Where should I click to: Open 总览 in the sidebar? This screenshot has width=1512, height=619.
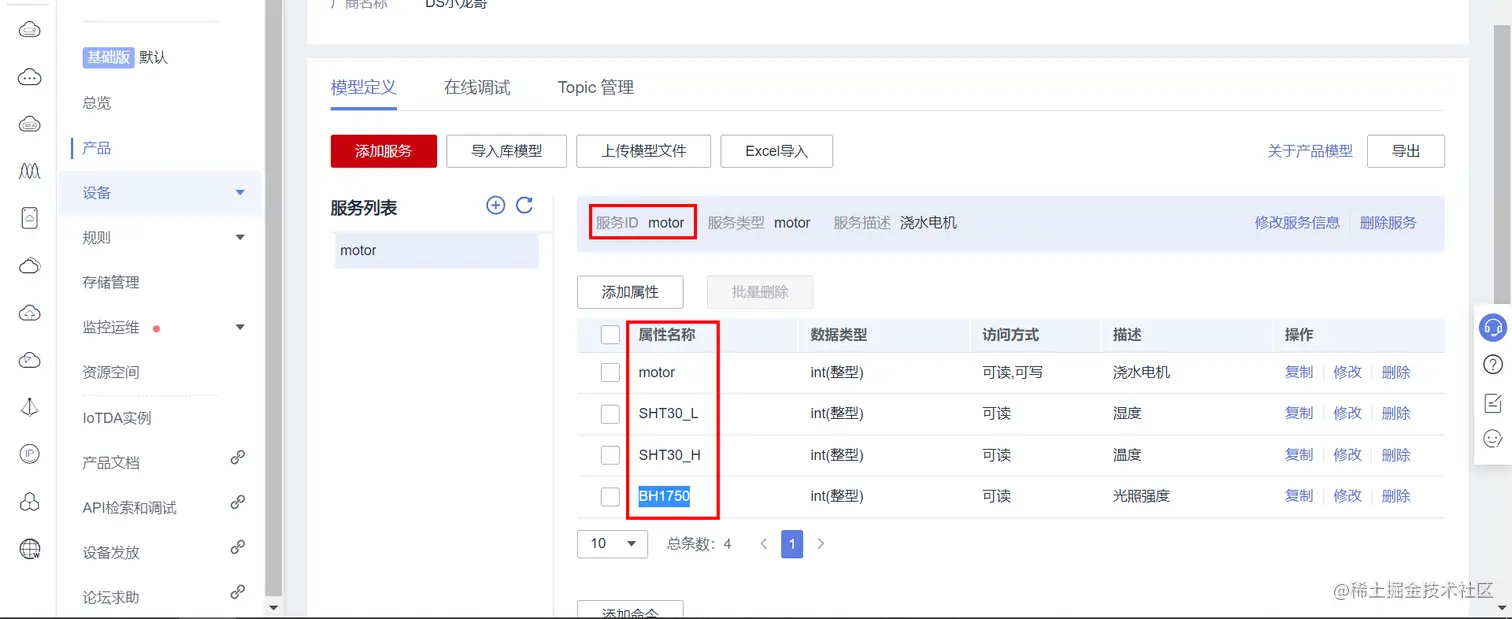[x=97, y=103]
